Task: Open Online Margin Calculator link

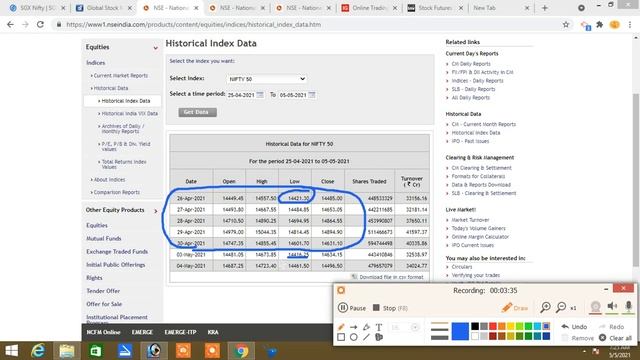Action: click(x=480, y=237)
